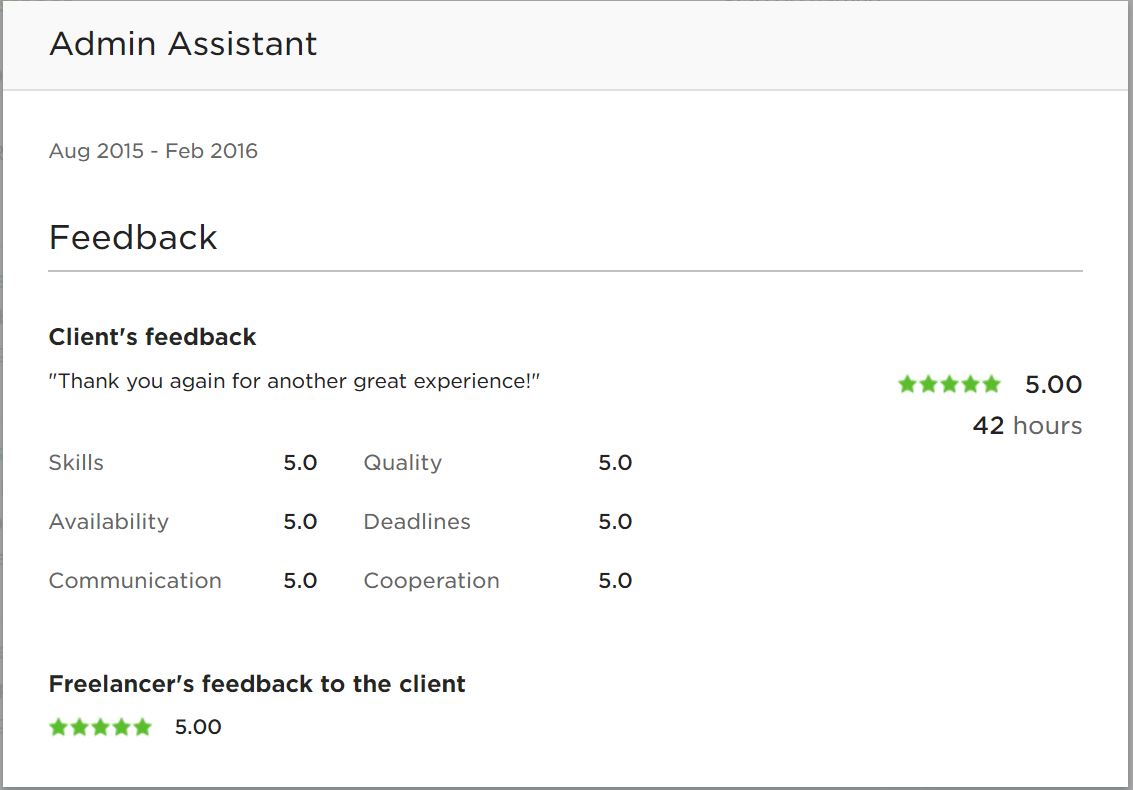Image resolution: width=1133 pixels, height=790 pixels.
Task: Click the Skills rating label
Action: (76, 463)
